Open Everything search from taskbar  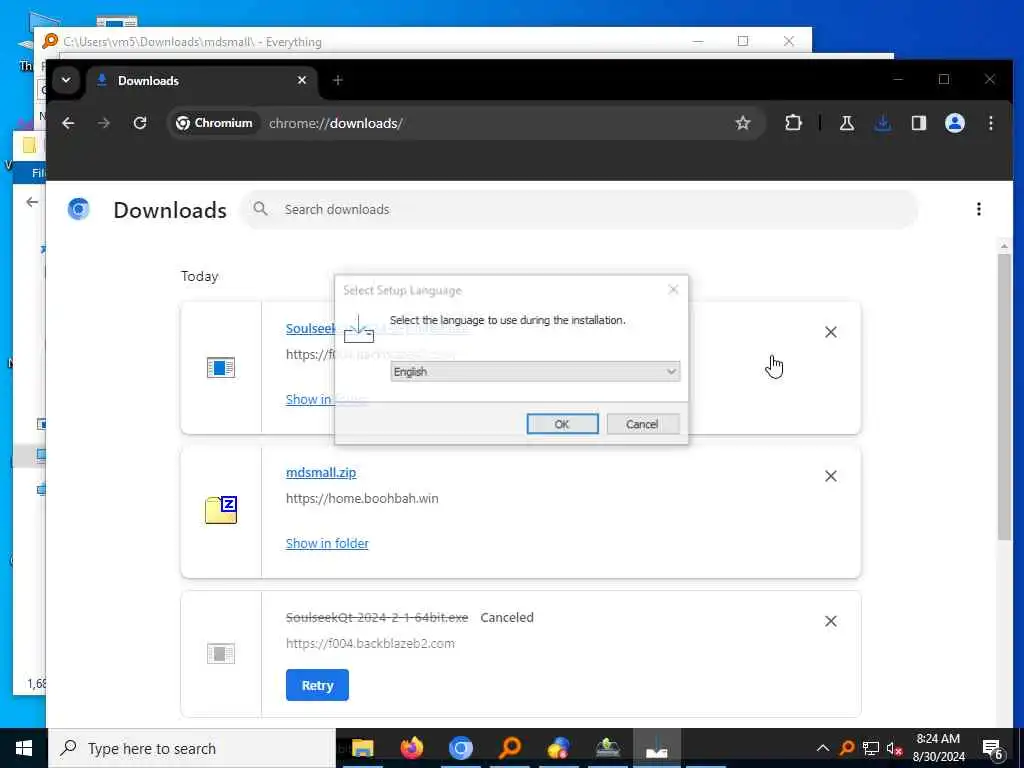(510, 748)
